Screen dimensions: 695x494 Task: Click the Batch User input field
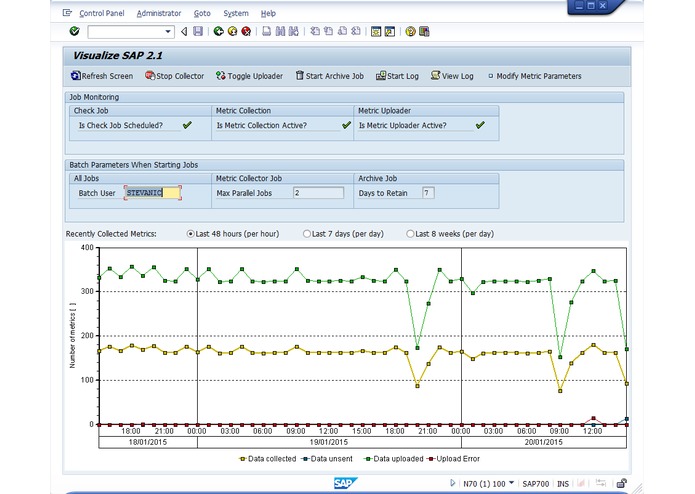click(153, 193)
